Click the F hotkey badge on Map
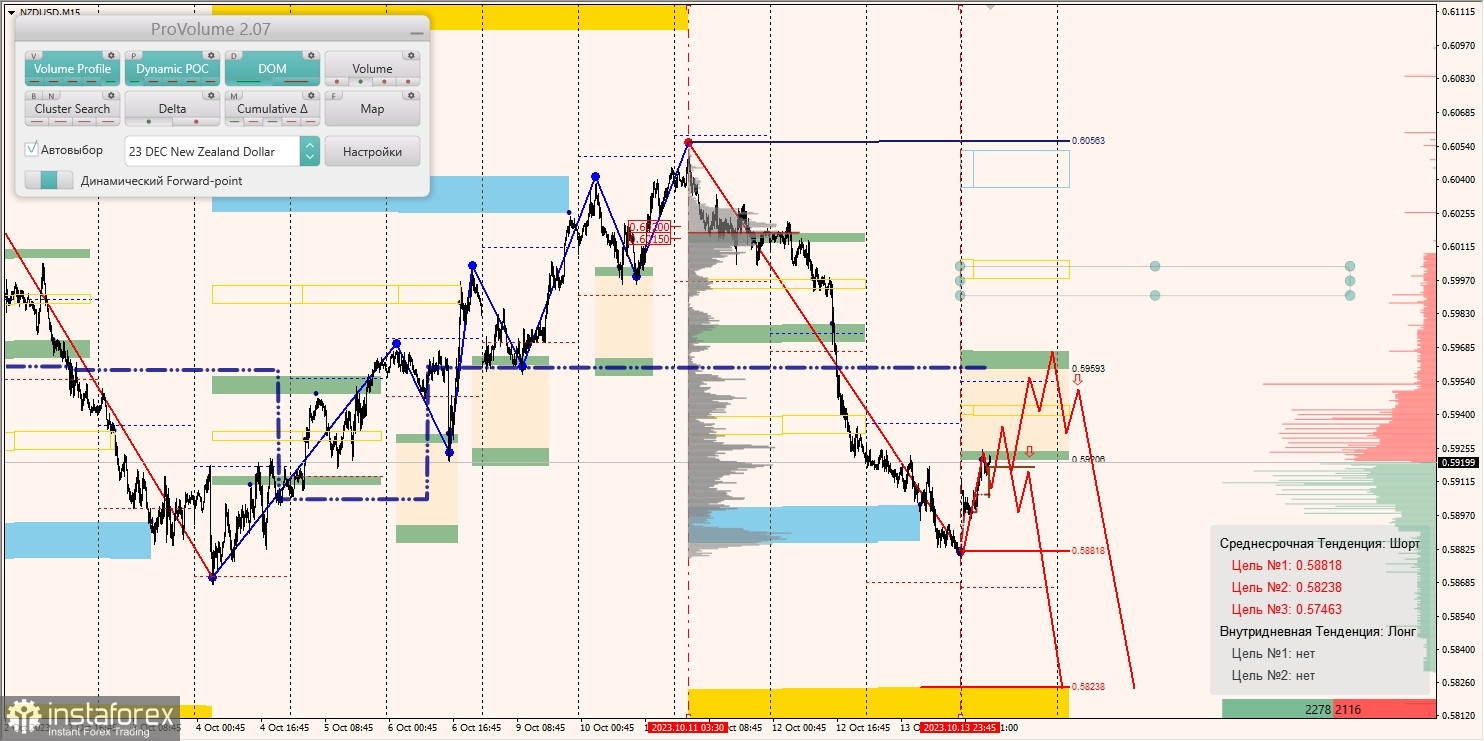The height and width of the screenshot is (741, 1484). tap(336, 97)
